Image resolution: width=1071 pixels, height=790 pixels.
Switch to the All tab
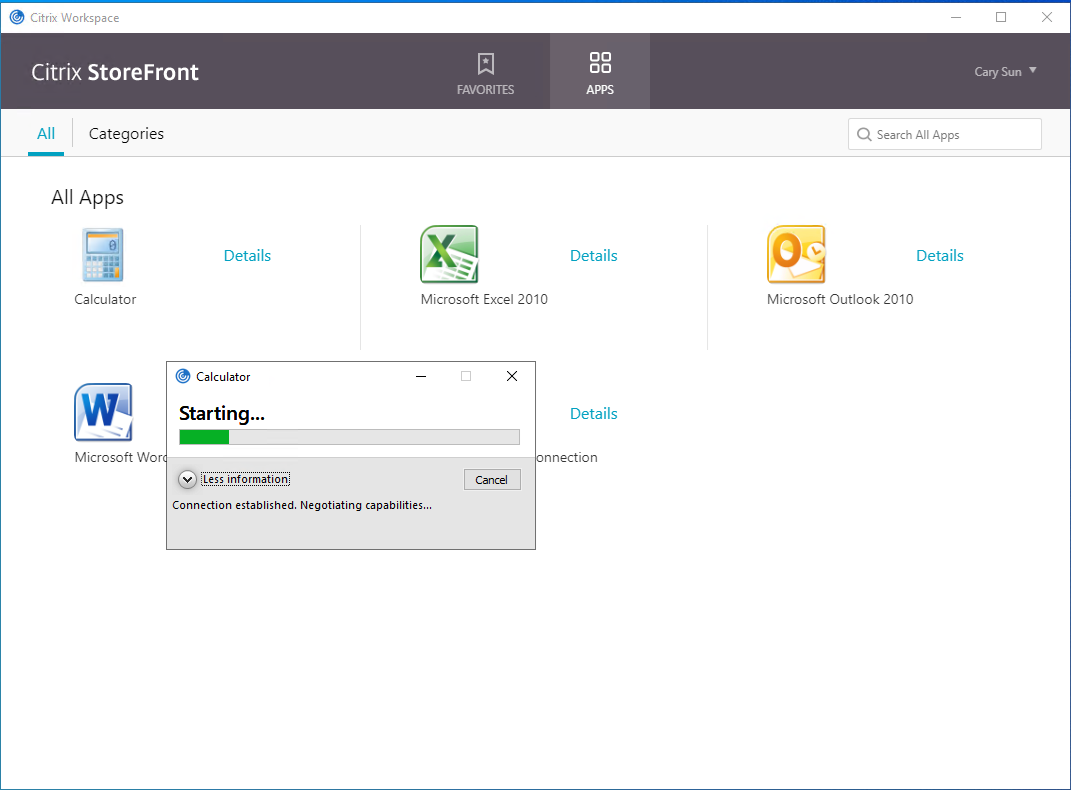tap(46, 134)
